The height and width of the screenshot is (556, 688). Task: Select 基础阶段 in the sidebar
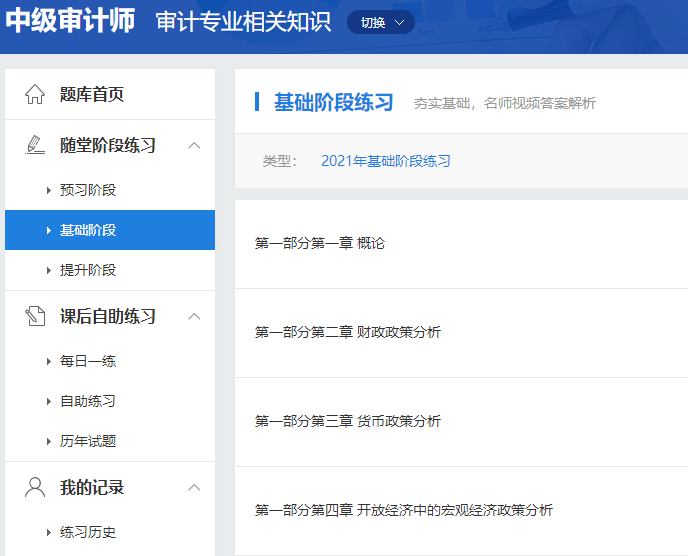[x=88, y=230]
